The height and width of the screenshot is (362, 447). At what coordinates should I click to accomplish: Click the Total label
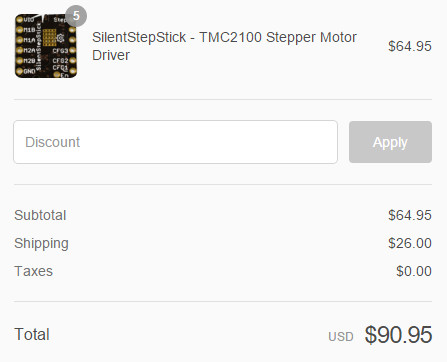coord(32,334)
